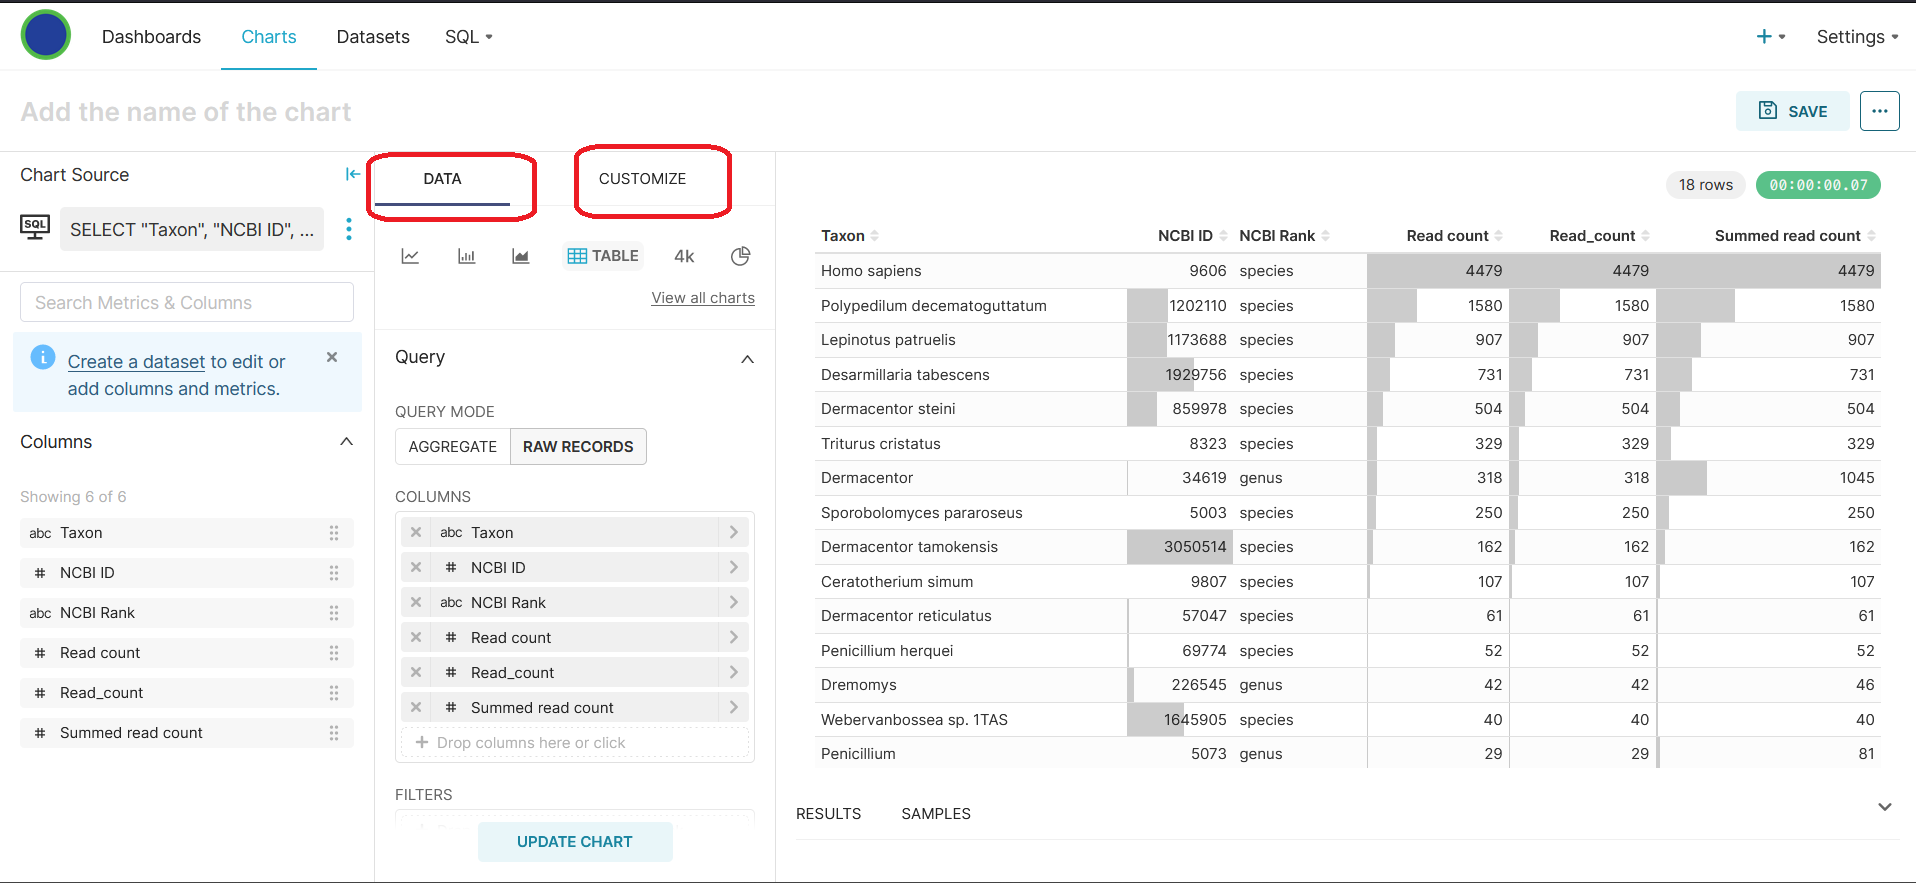
Task: Open the SQL dropdown menu
Action: click(x=468, y=37)
